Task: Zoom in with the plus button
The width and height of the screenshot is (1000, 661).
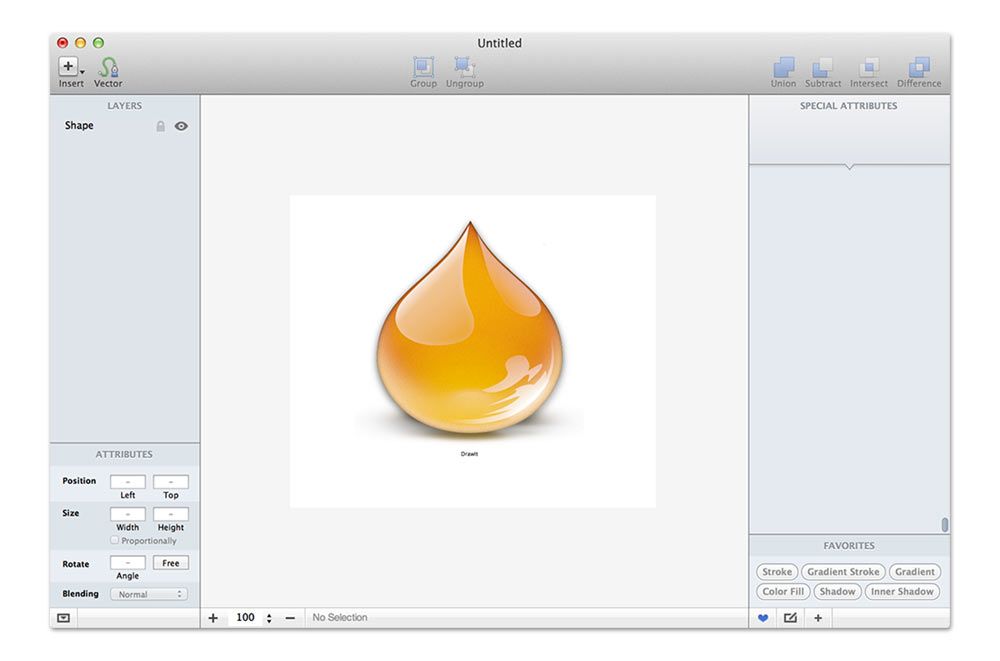Action: 213,618
